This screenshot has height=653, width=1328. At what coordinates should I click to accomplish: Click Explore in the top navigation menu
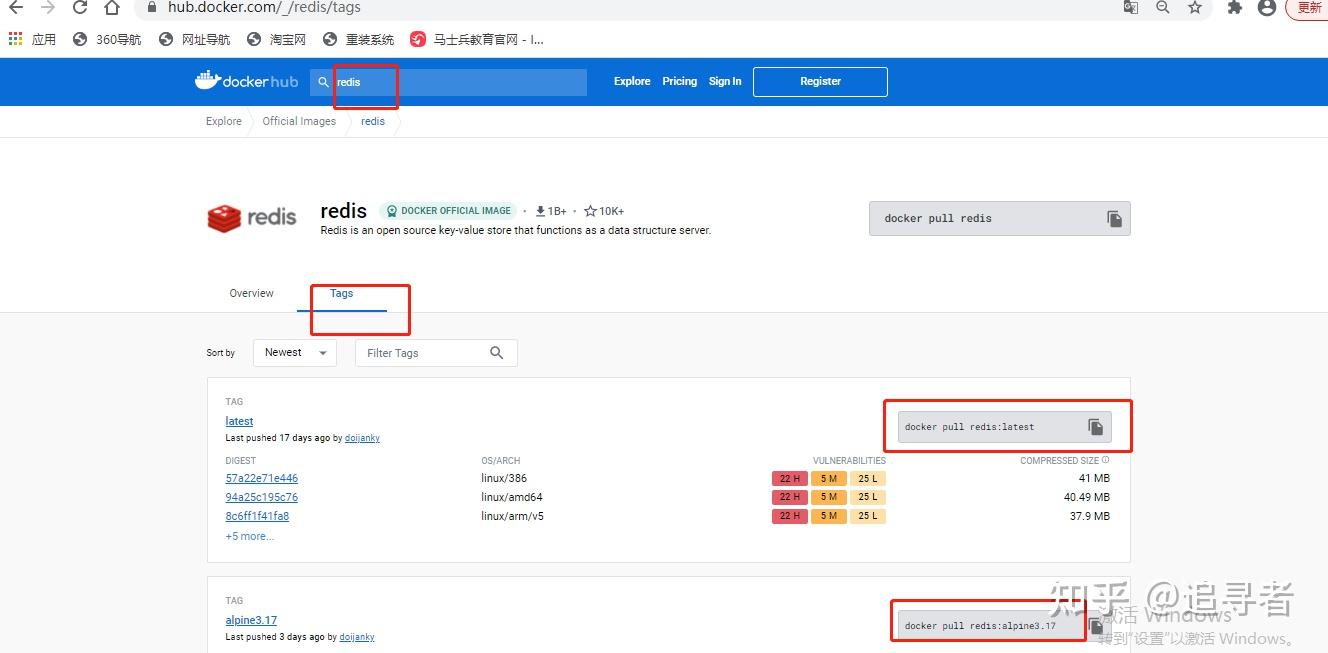[631, 81]
